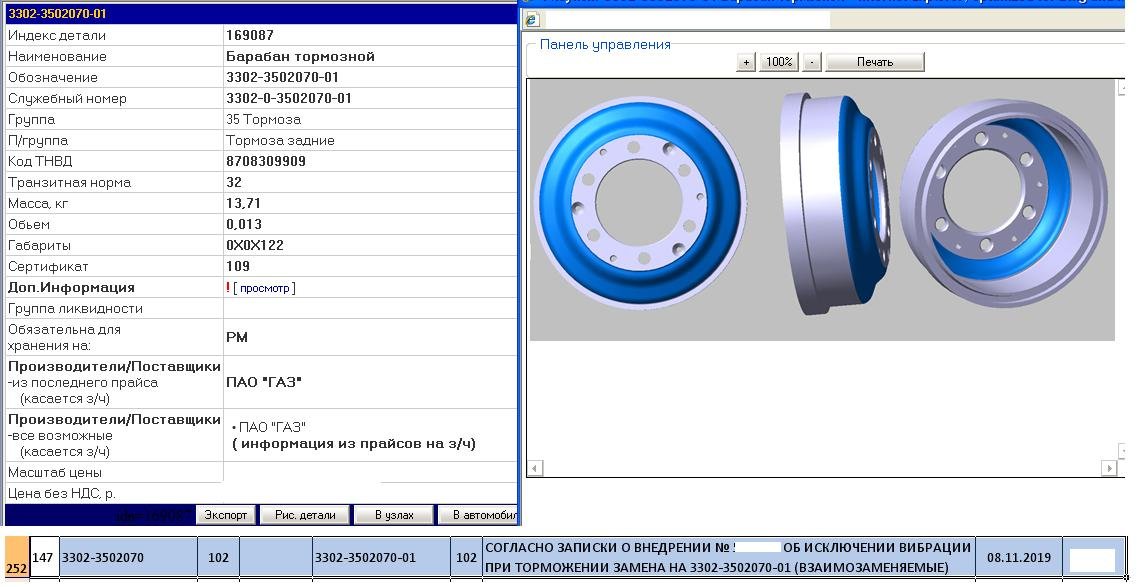Click the storage value РМ
Image resolution: width=1137 pixels, height=587 pixels.
tap(236, 338)
